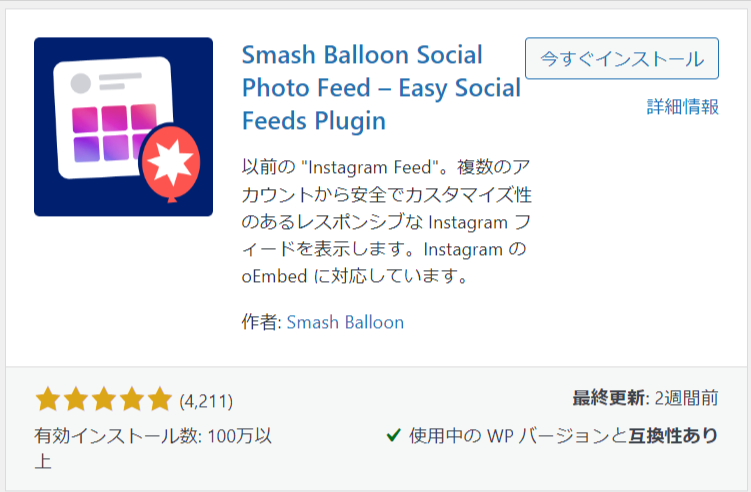Click the 今すぐインストール button
Image resolution: width=751 pixels, height=492 pixels.
pos(622,58)
